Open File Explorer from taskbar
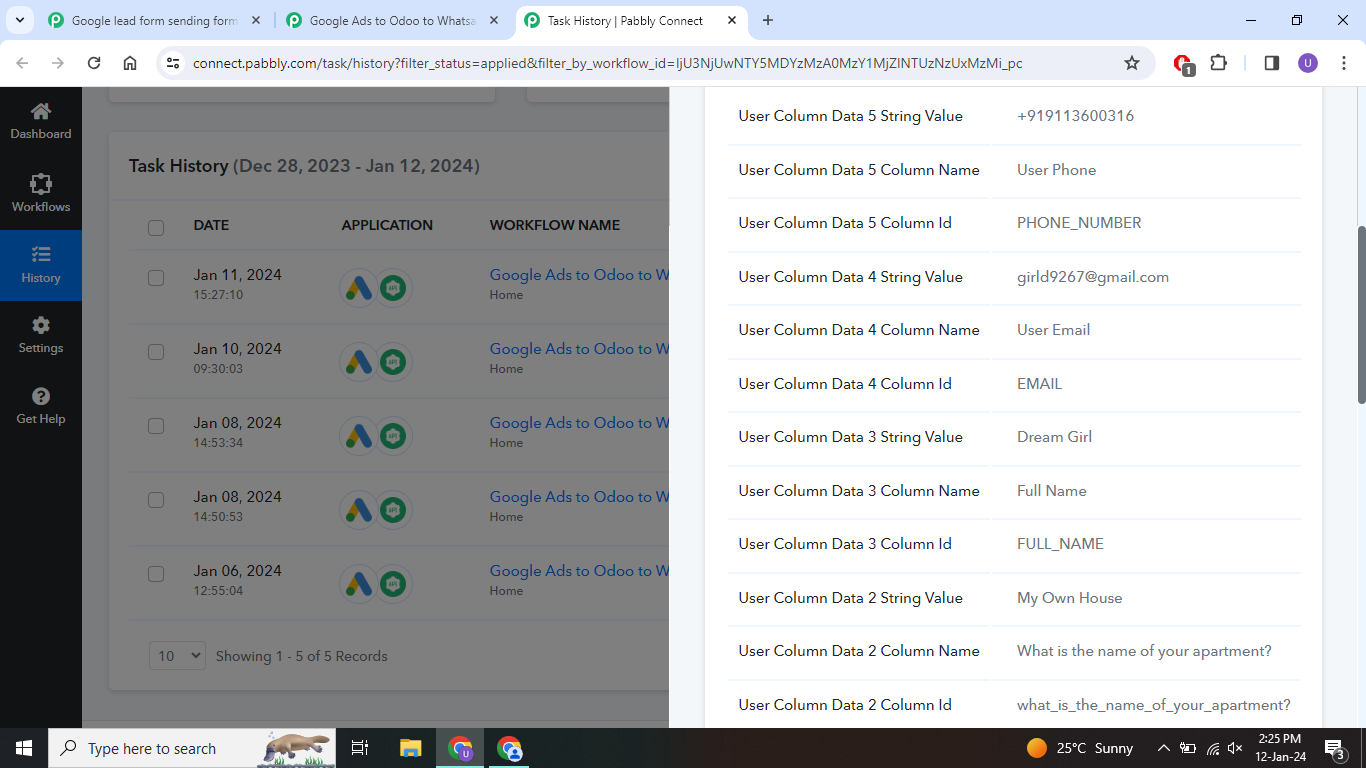This screenshot has width=1366, height=768. 410,748
